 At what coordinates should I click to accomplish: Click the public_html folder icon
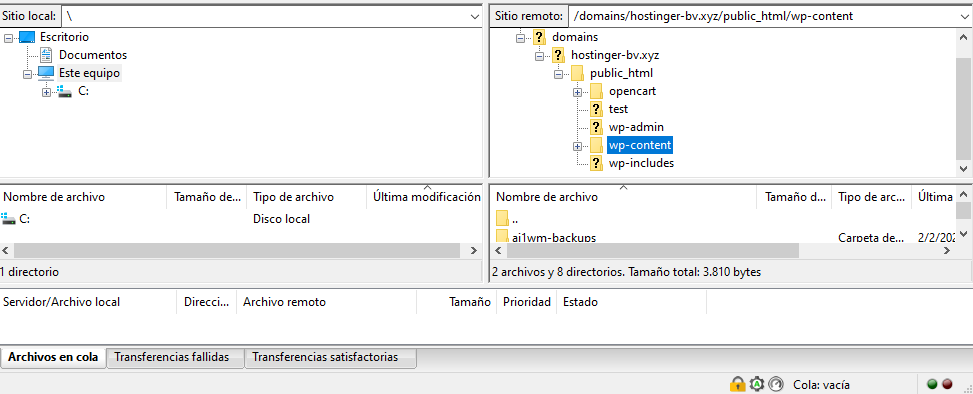pos(577,73)
